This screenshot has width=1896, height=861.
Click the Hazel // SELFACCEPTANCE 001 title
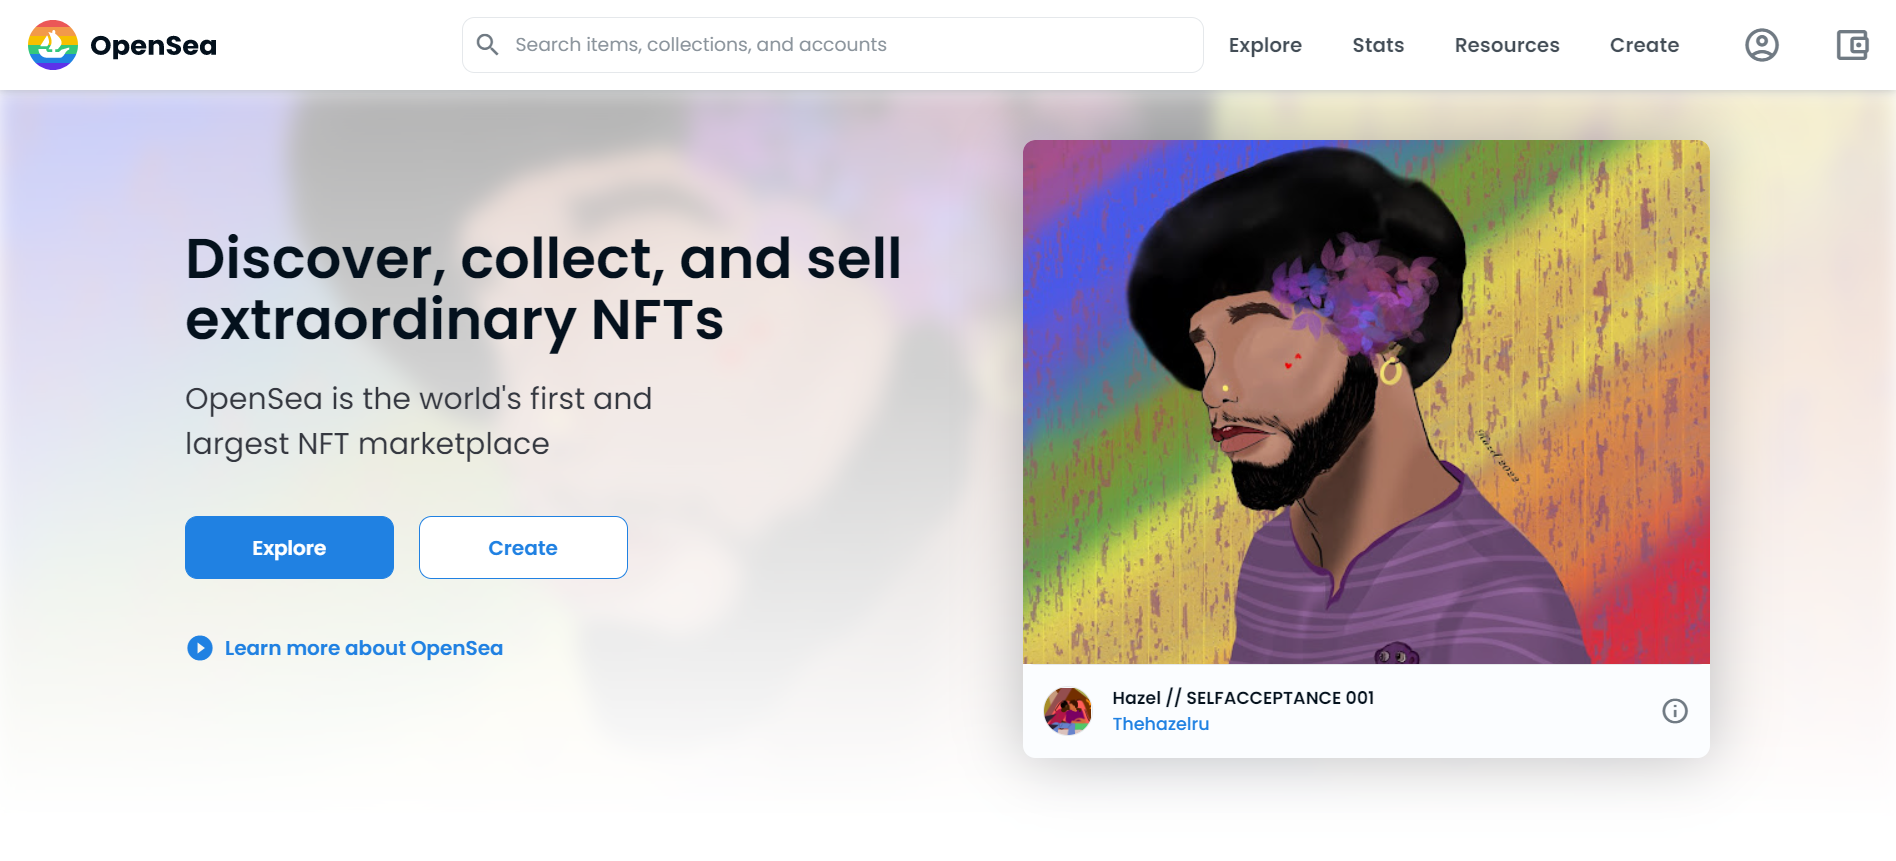(1243, 698)
